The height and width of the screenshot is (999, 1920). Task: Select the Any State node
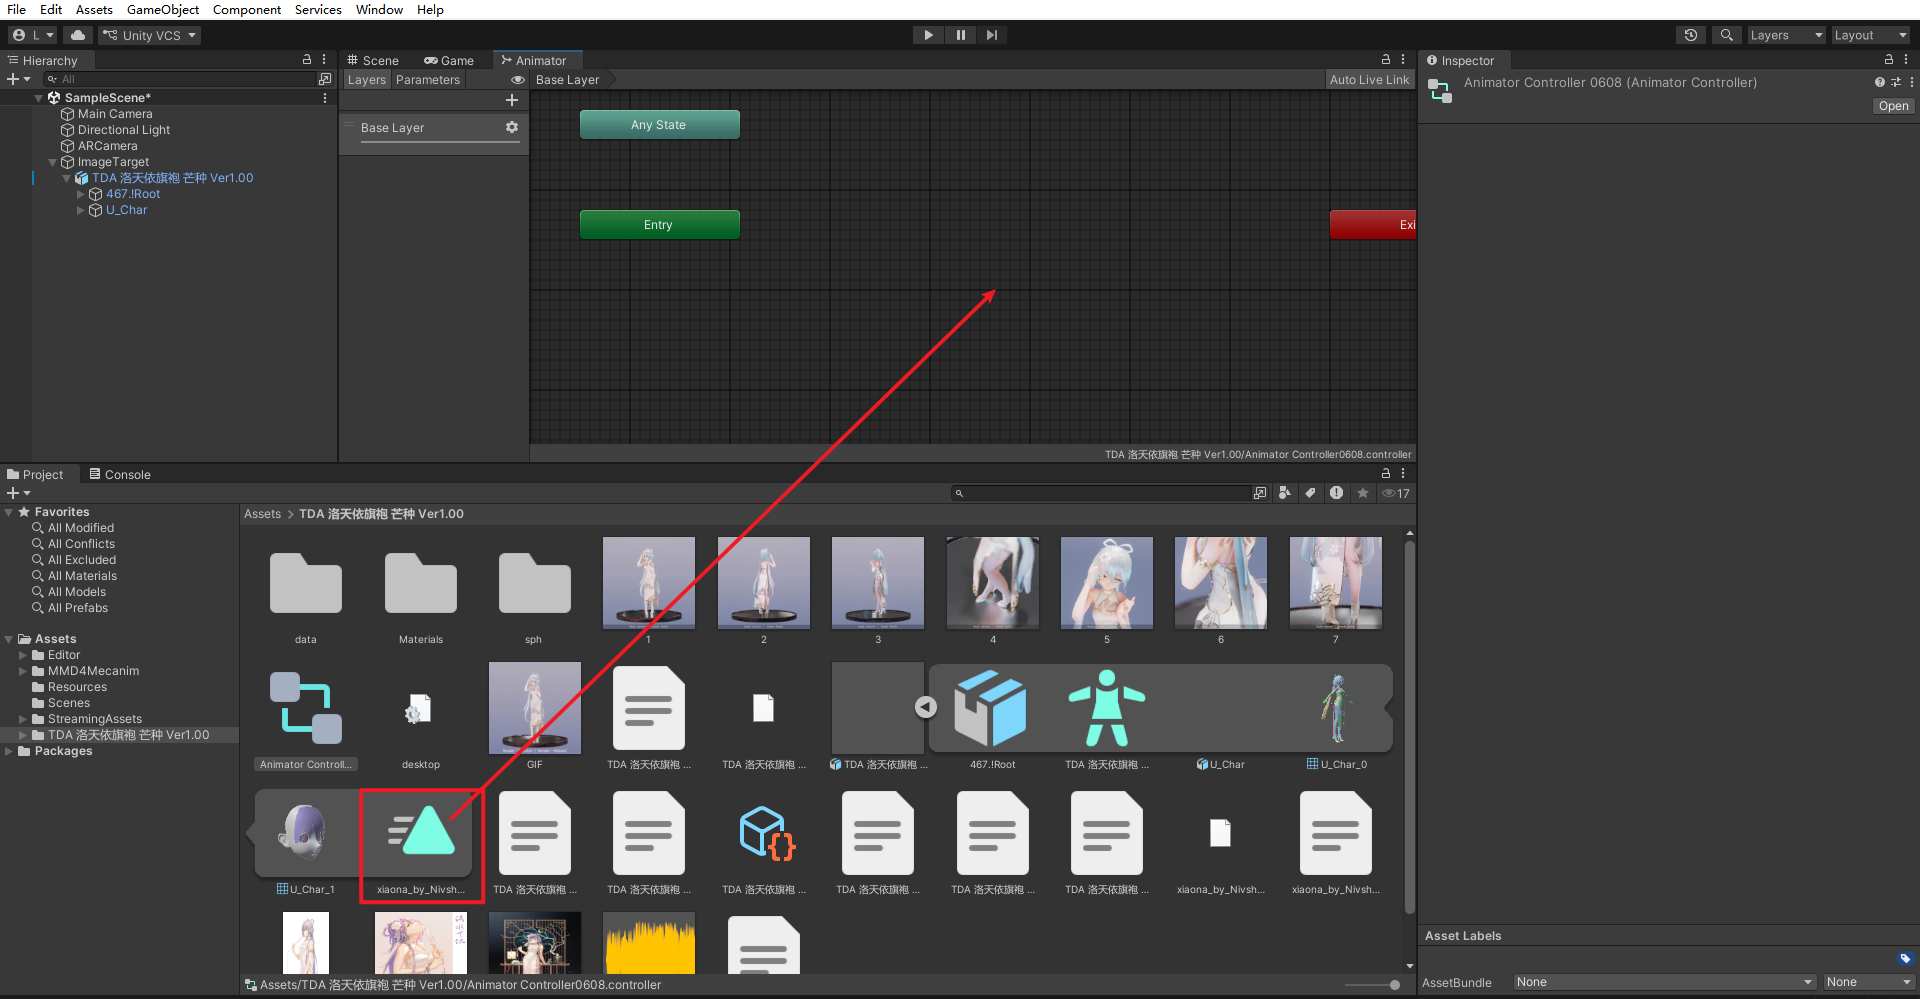click(659, 125)
